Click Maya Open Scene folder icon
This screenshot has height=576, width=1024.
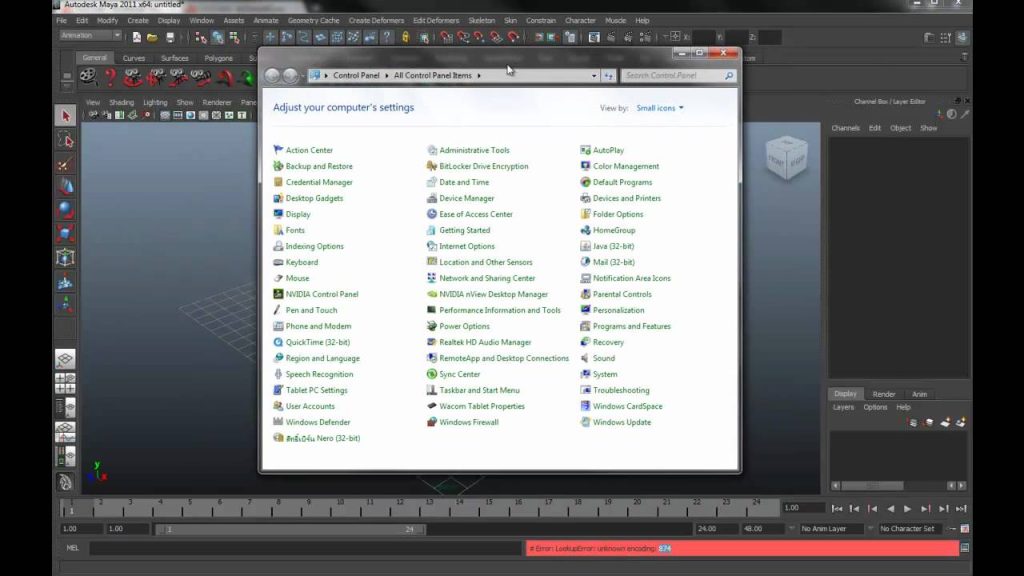[152, 38]
